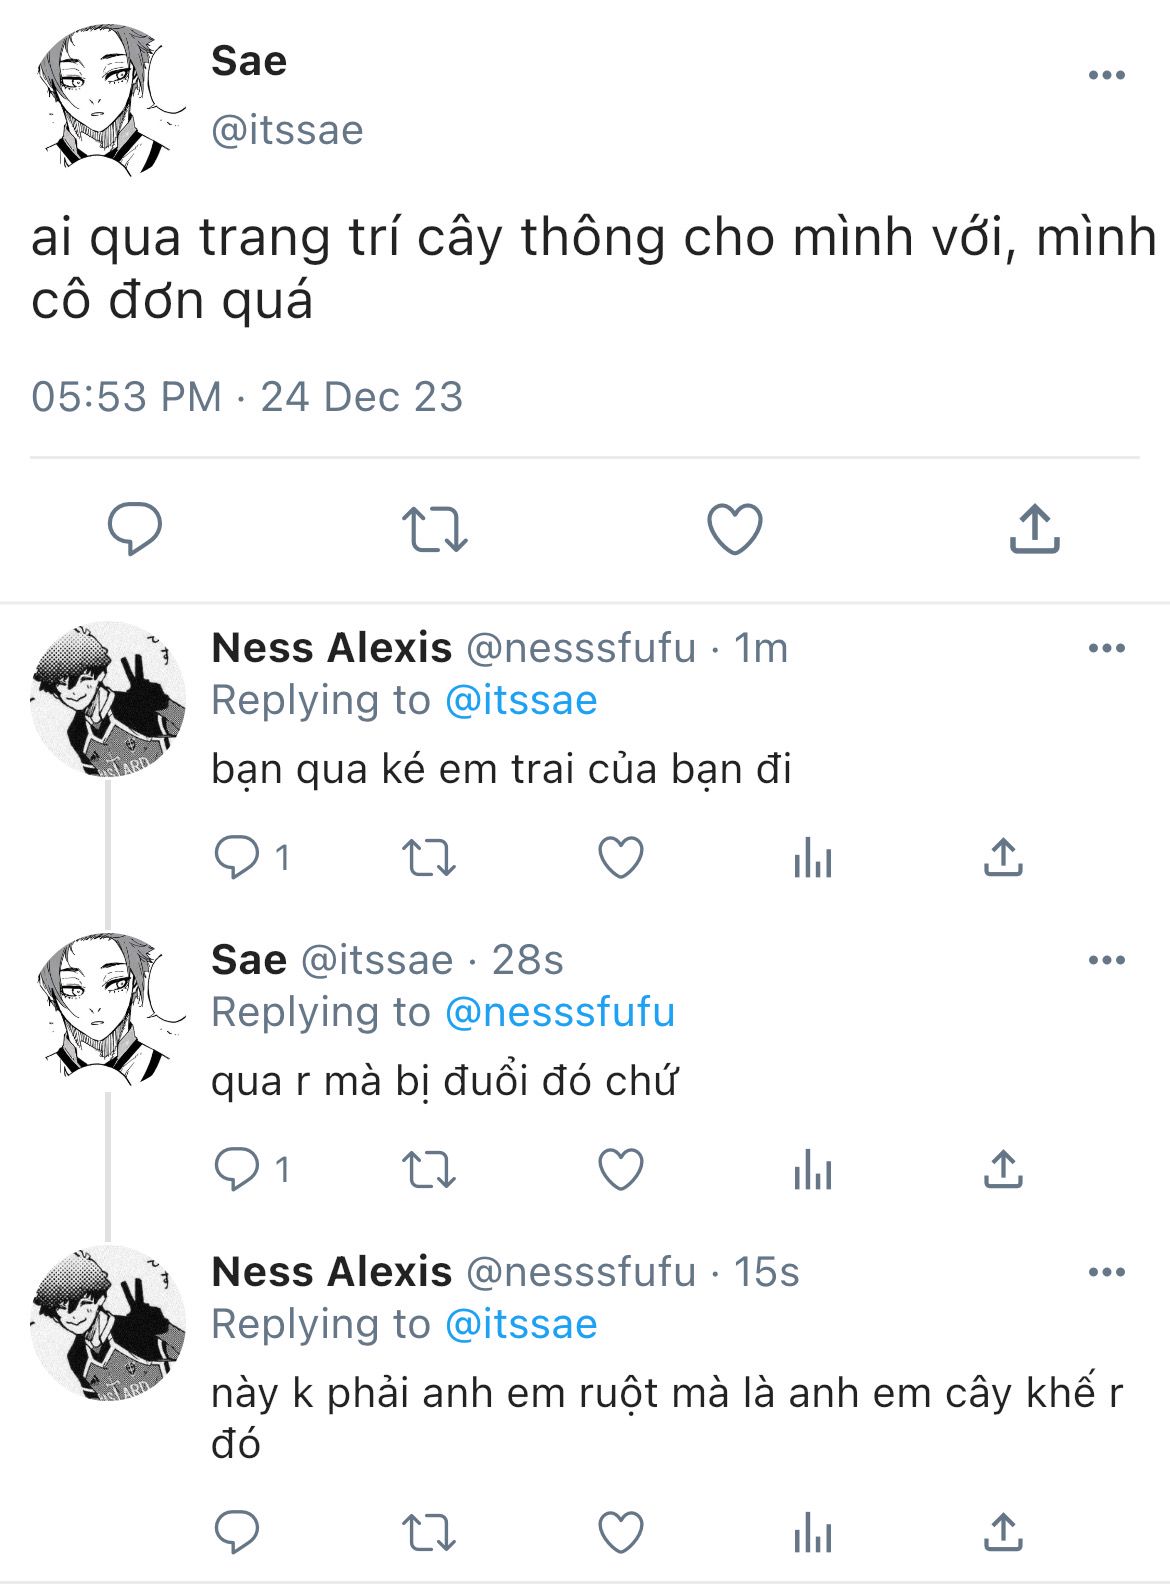Open more options on Ness Alexis 1m reply

click(x=1106, y=648)
